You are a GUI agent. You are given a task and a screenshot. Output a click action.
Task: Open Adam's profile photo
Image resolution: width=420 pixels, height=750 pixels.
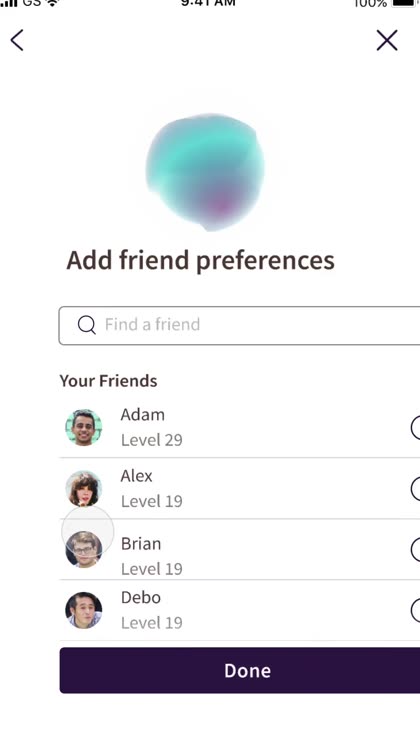coord(84,428)
